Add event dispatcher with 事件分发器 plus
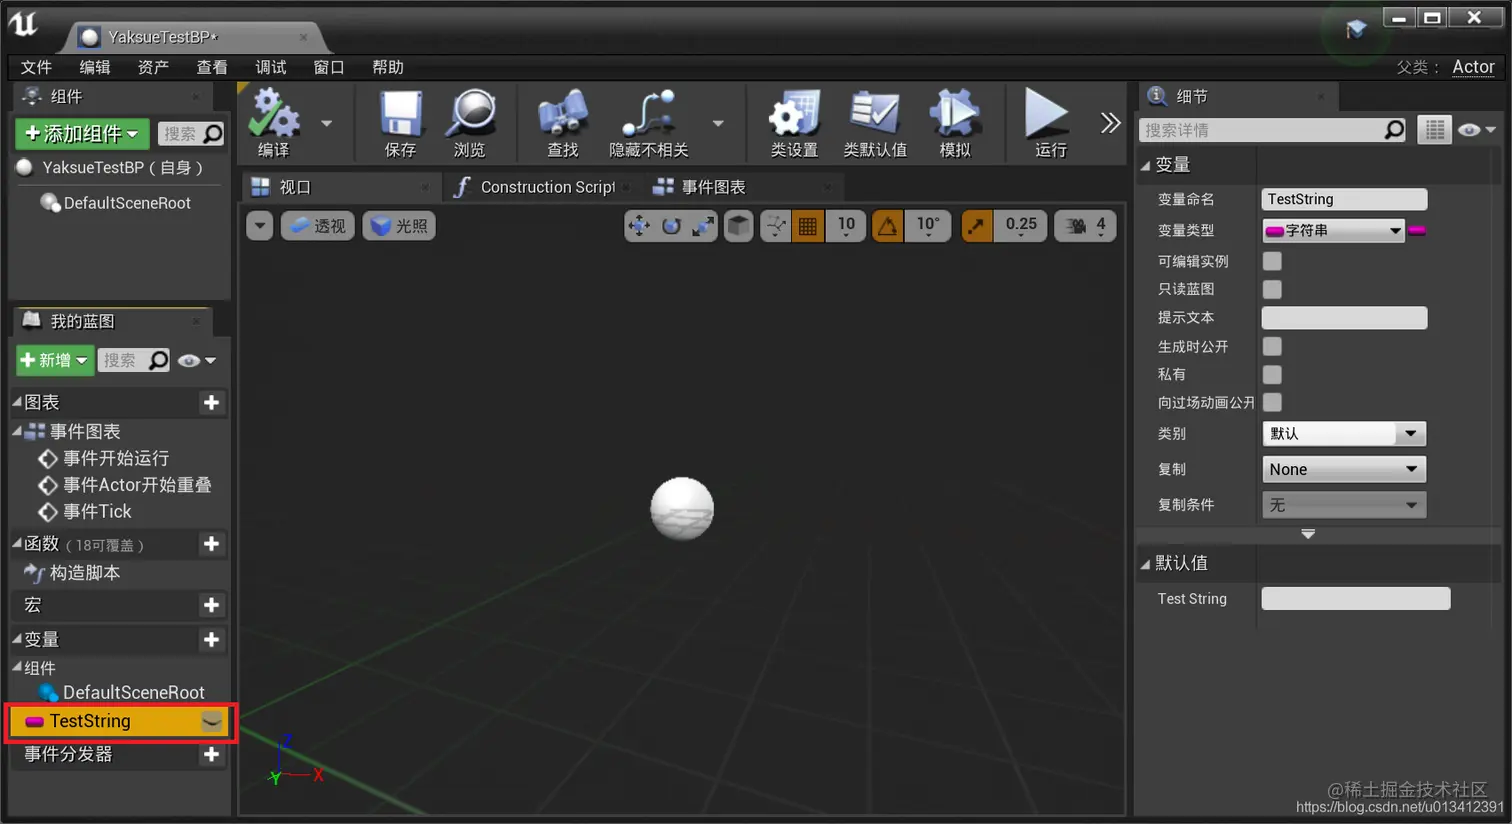Screen dimensions: 1512x824 [211, 755]
